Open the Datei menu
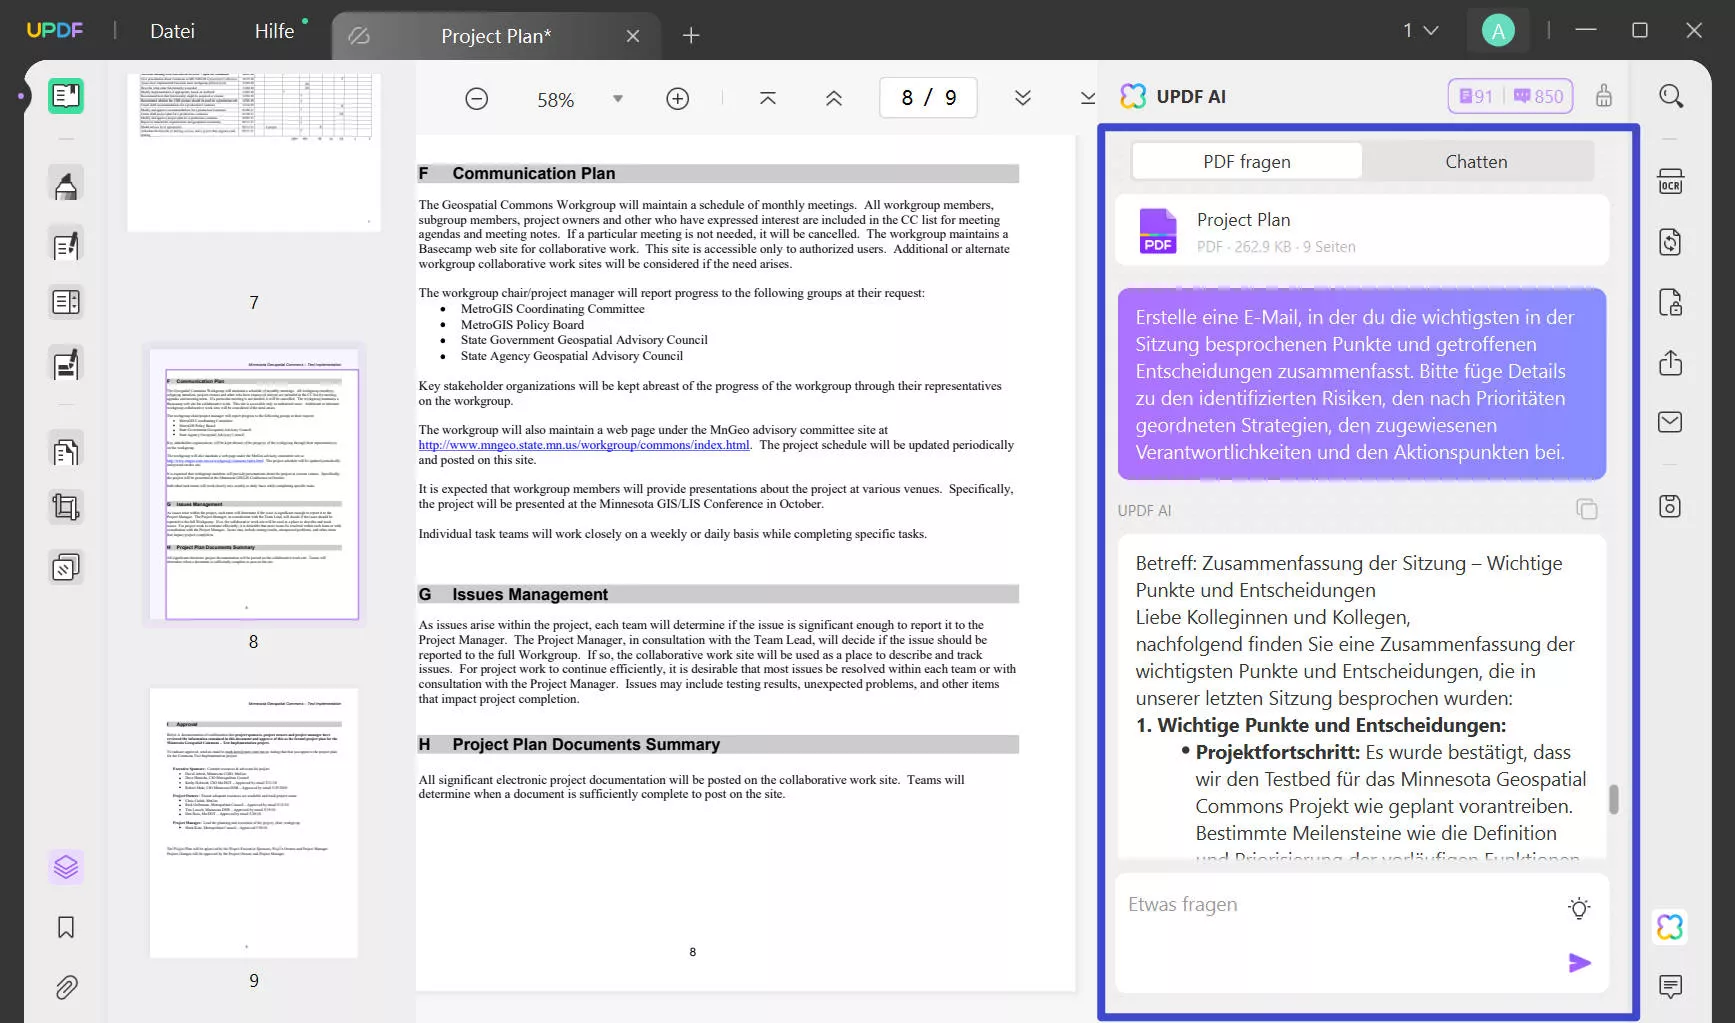The width and height of the screenshot is (1735, 1023). [x=172, y=30]
